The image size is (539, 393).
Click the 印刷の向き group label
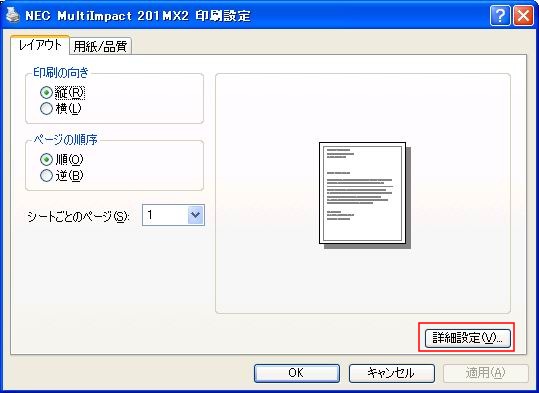point(61,73)
